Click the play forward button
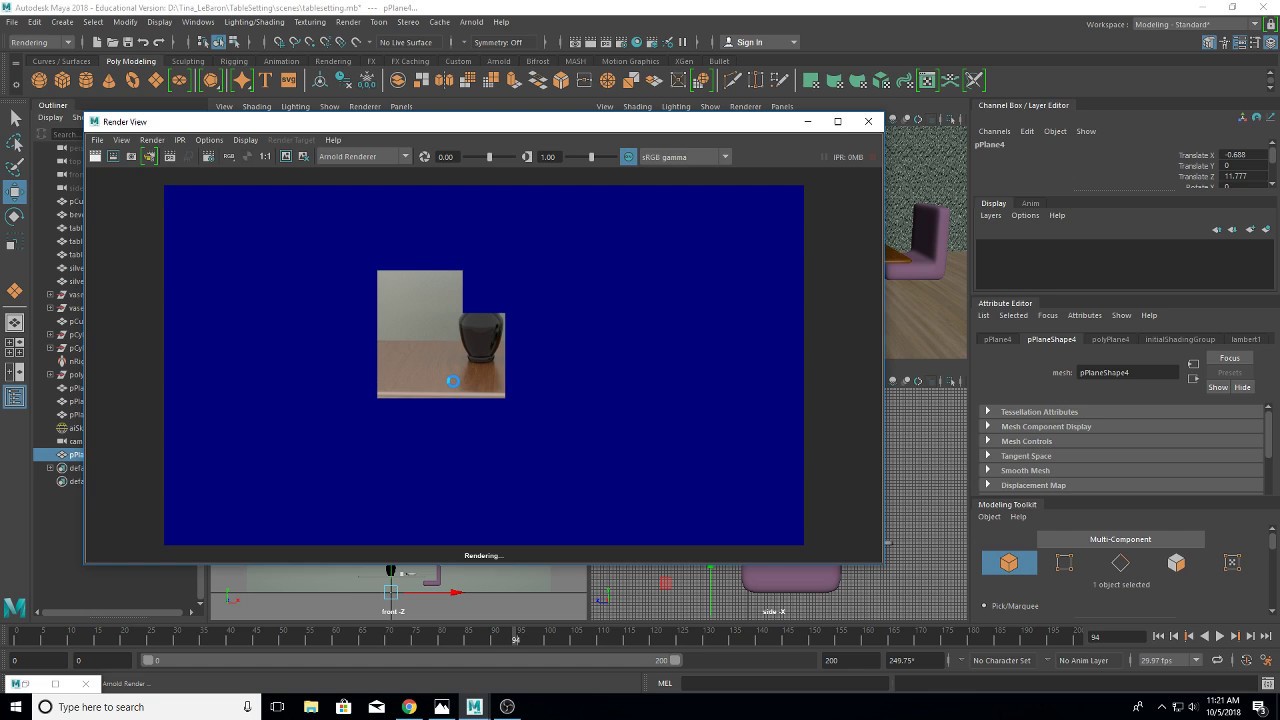Image resolution: width=1280 pixels, height=720 pixels. 1219,636
